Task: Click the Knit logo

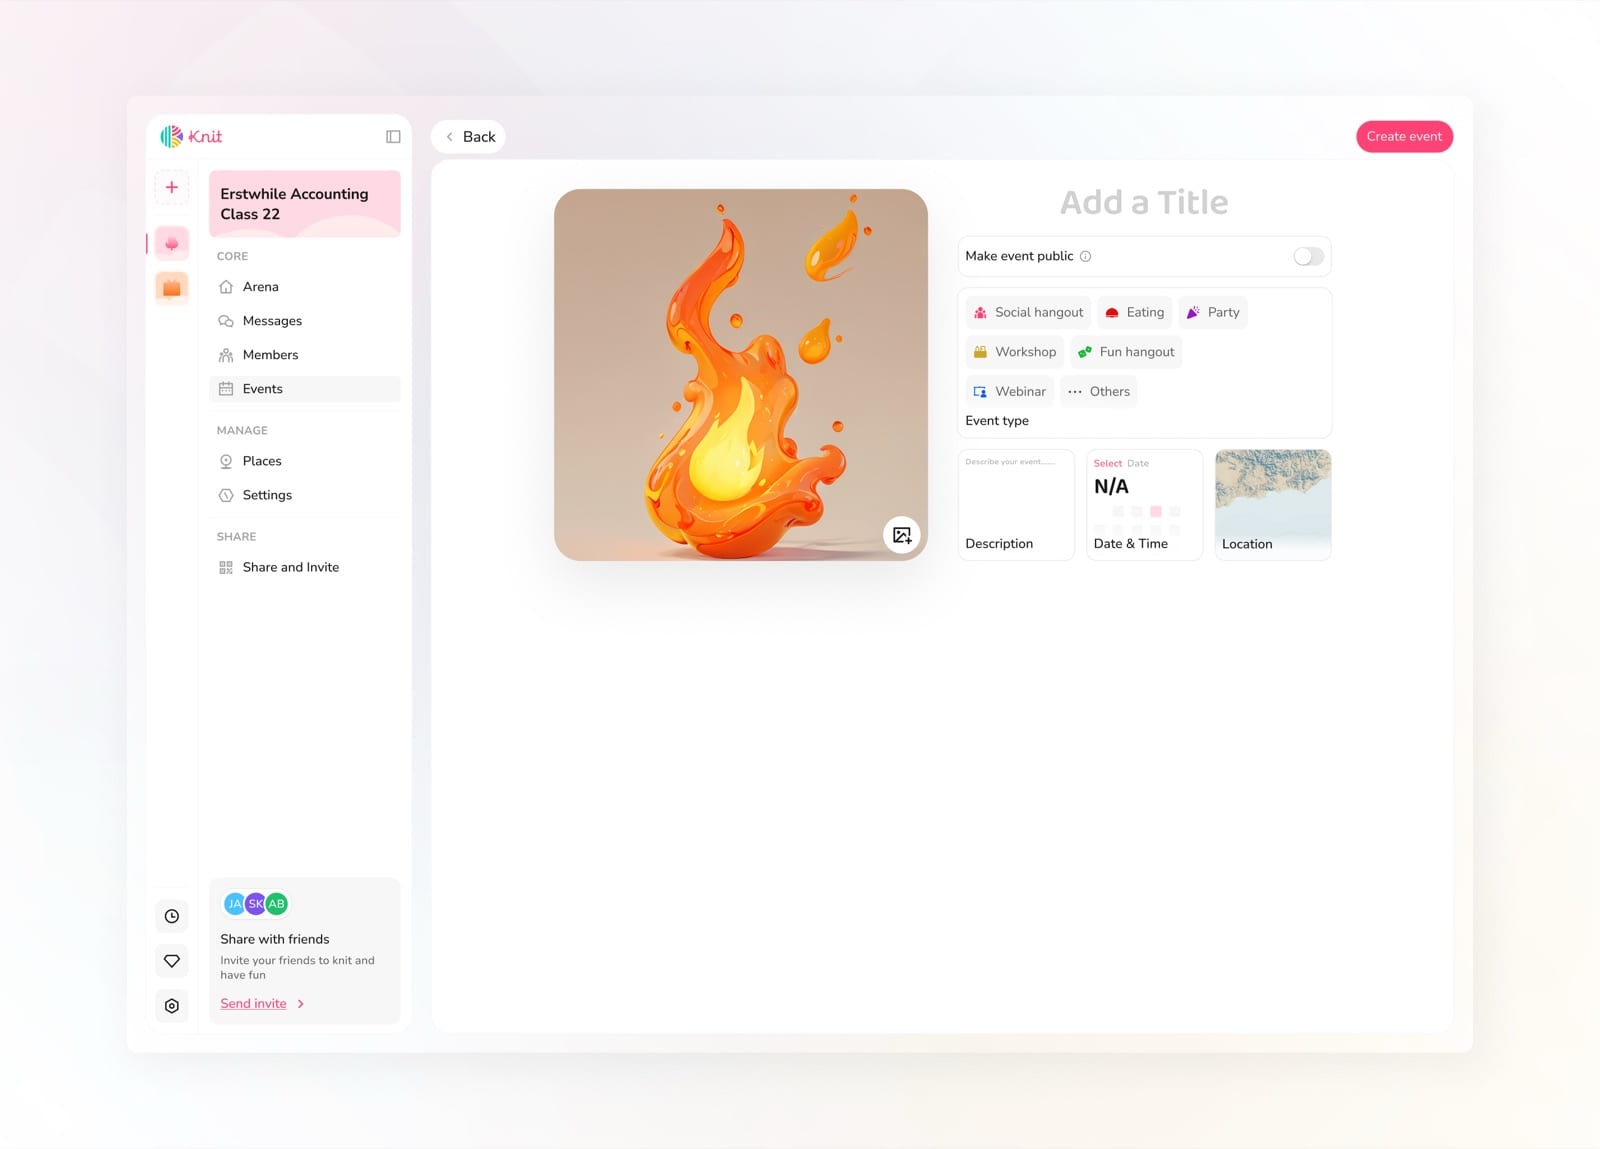Action: (191, 136)
